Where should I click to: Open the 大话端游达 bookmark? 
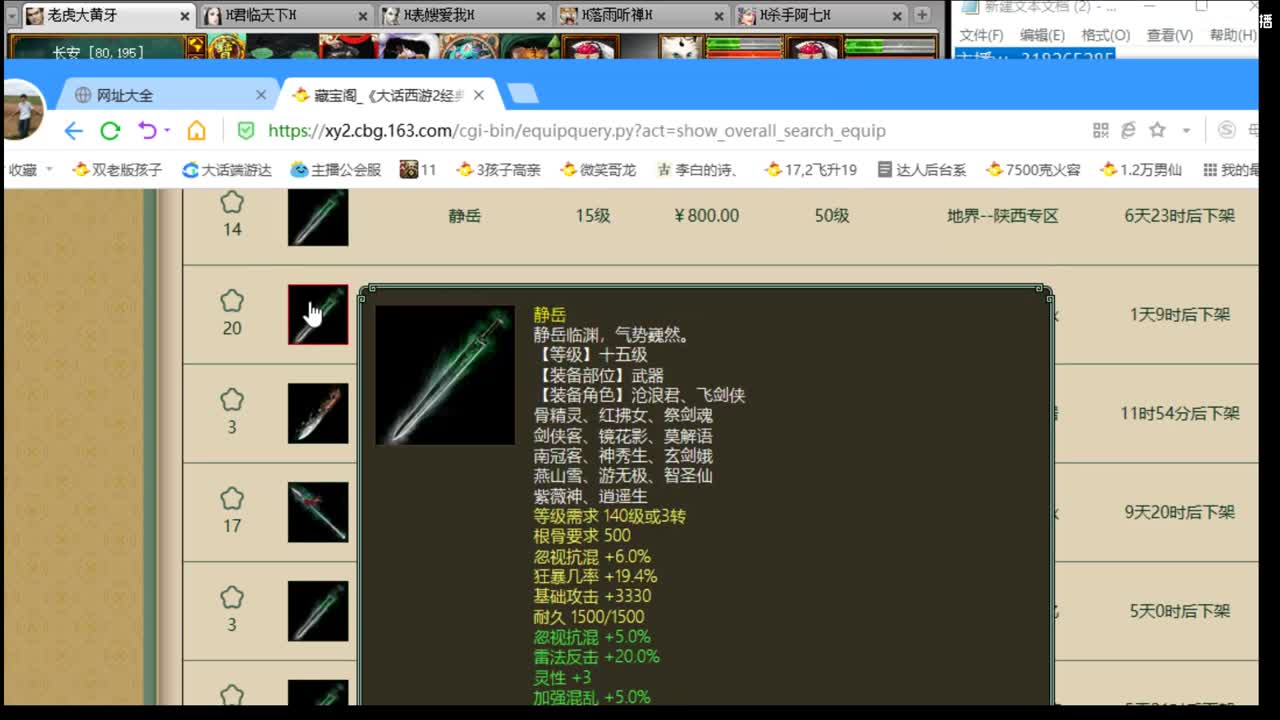(227, 170)
